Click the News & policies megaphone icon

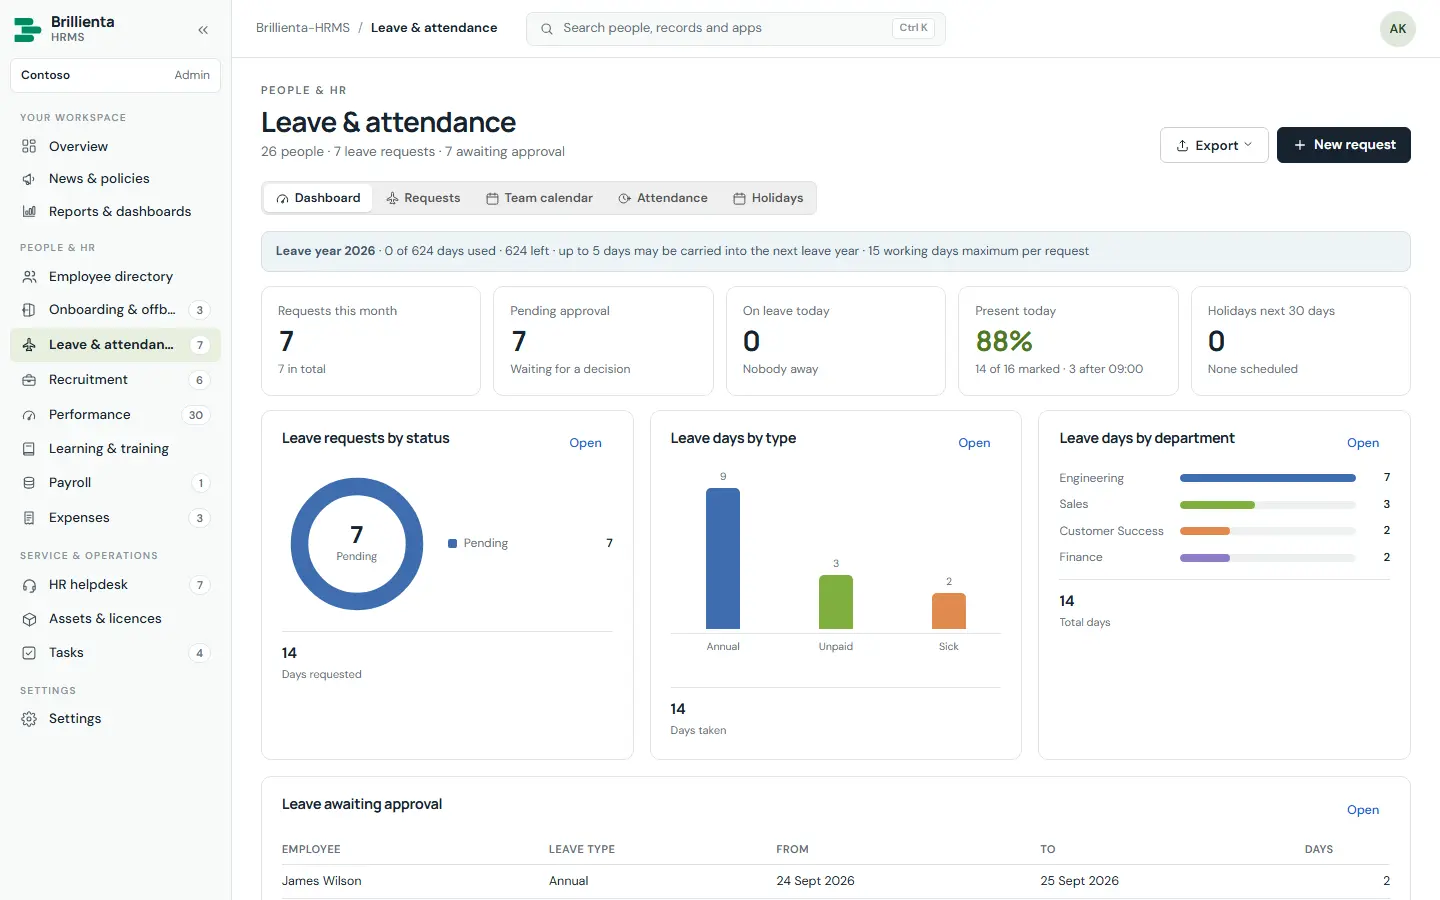click(x=29, y=179)
